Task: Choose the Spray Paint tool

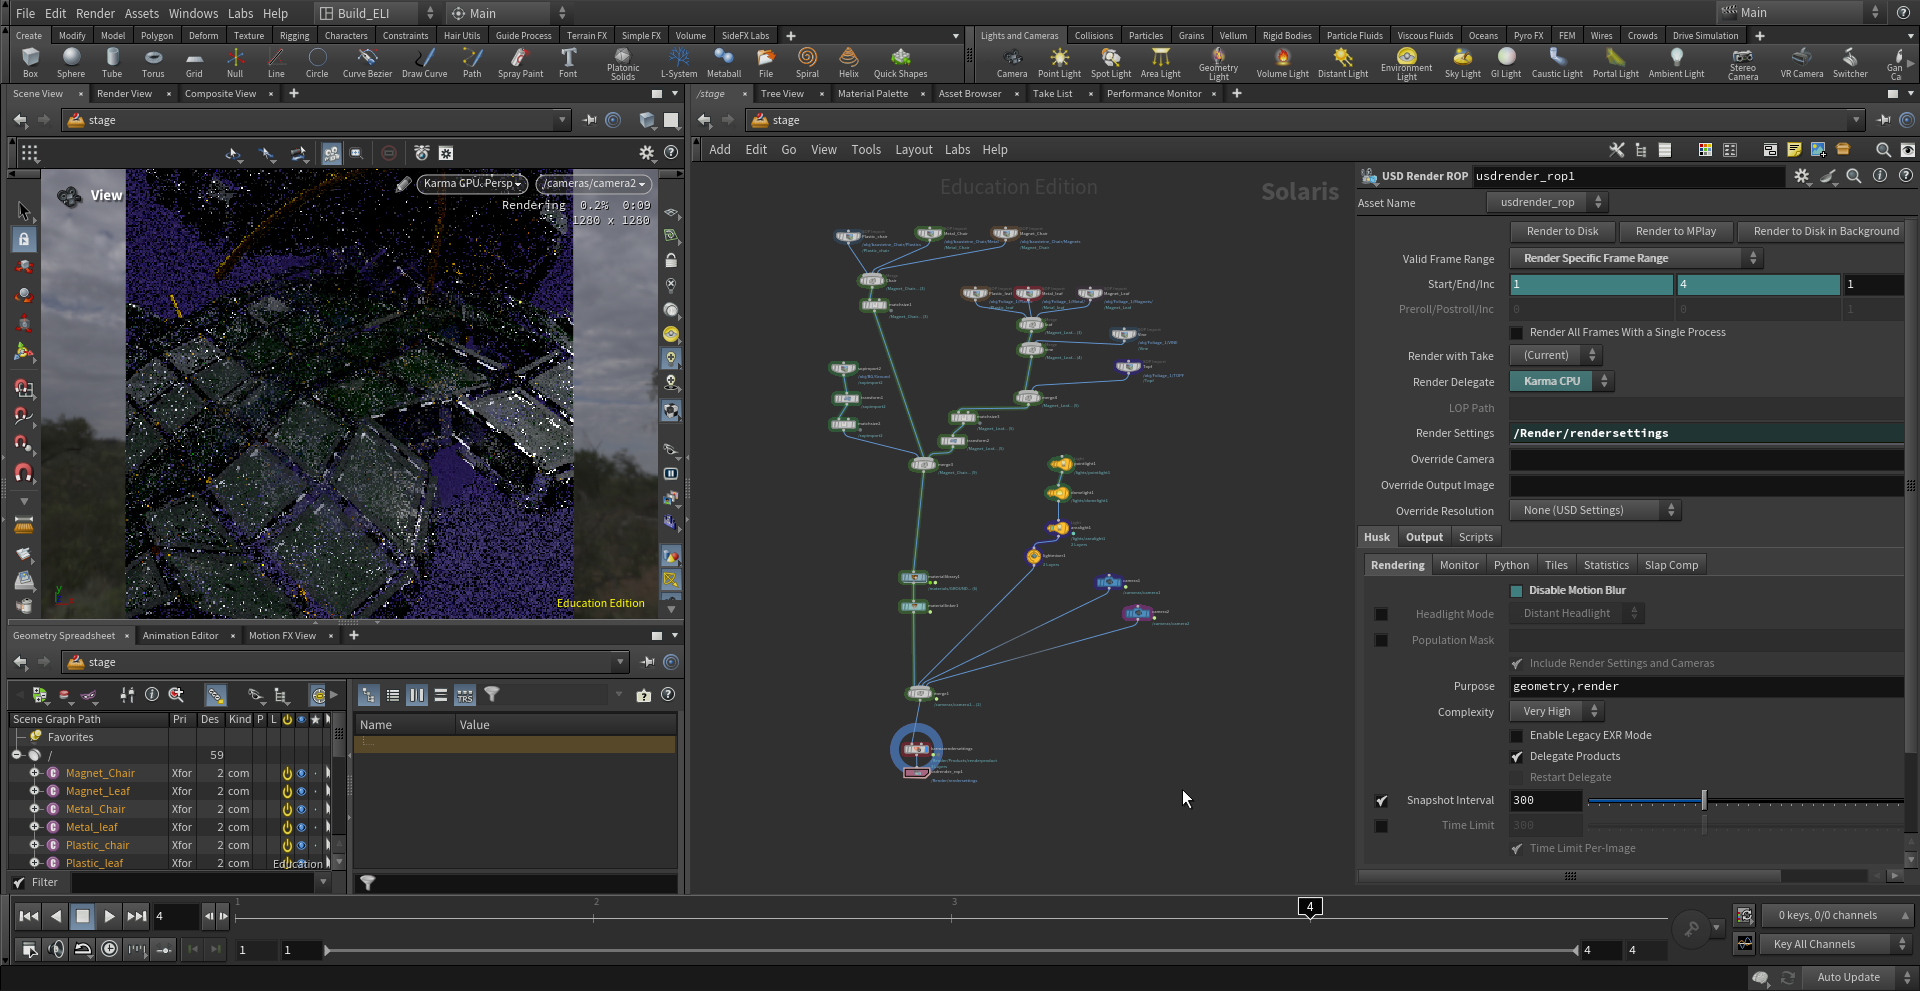Action: point(520,62)
